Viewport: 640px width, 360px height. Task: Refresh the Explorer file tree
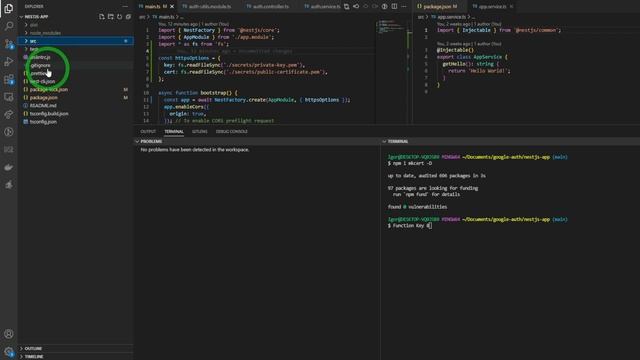click(x=120, y=17)
